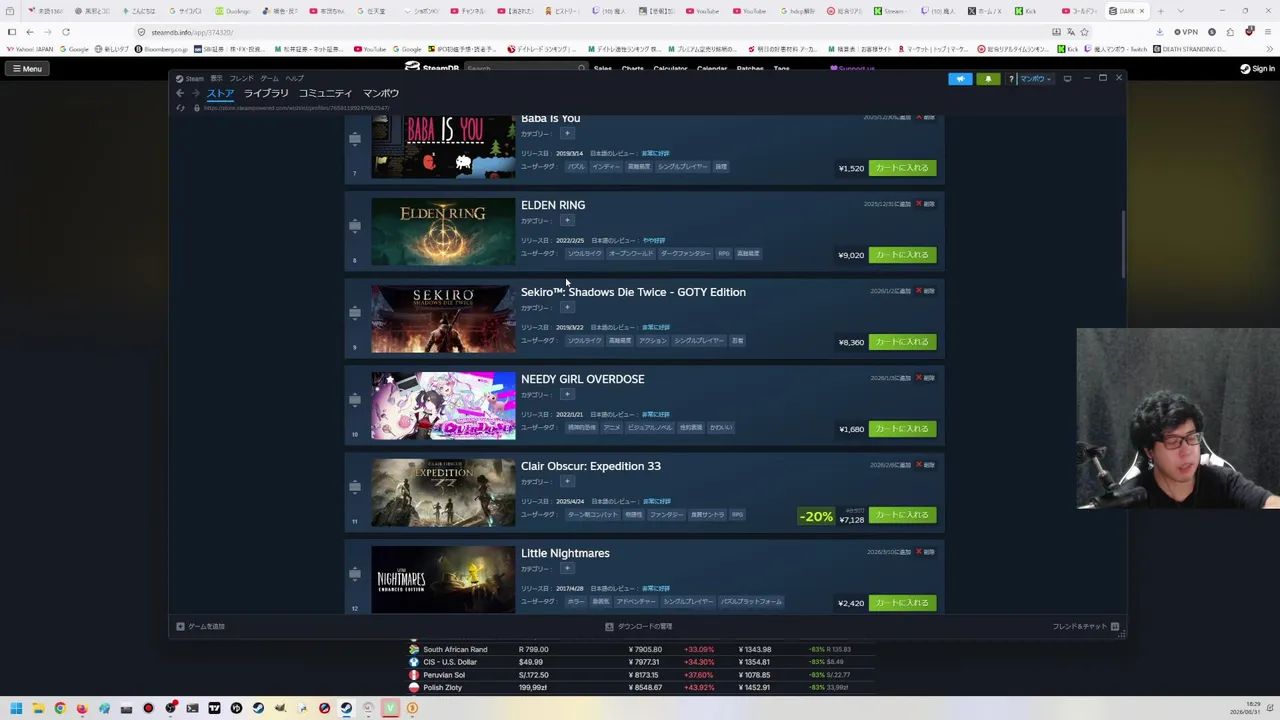Add a category to Baba Is You
This screenshot has height=720, width=1280.
point(566,134)
